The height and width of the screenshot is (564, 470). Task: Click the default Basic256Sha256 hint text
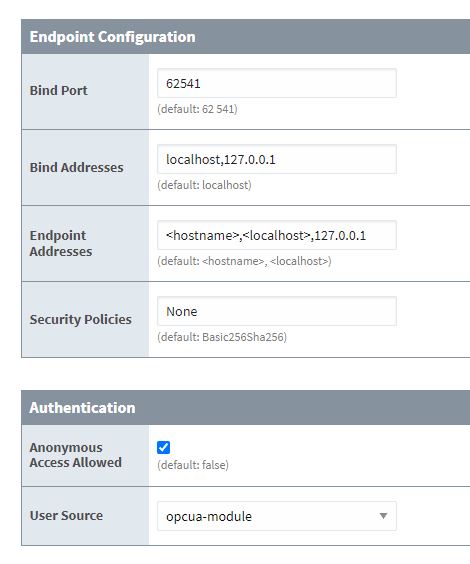pyautogui.click(x=222, y=337)
